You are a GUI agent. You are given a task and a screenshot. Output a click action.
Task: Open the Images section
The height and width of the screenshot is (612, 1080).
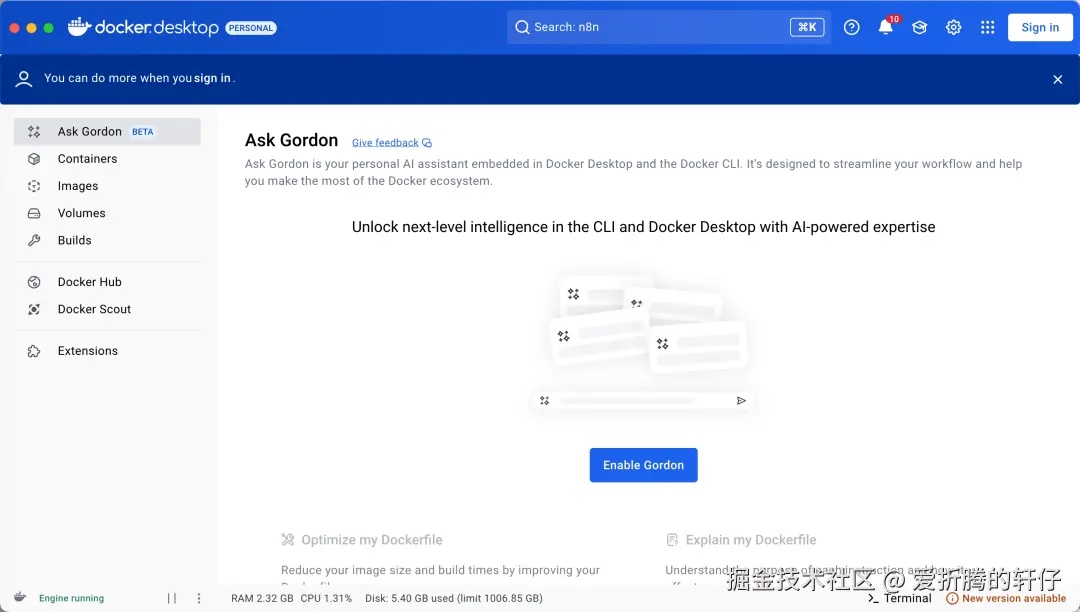click(79, 186)
